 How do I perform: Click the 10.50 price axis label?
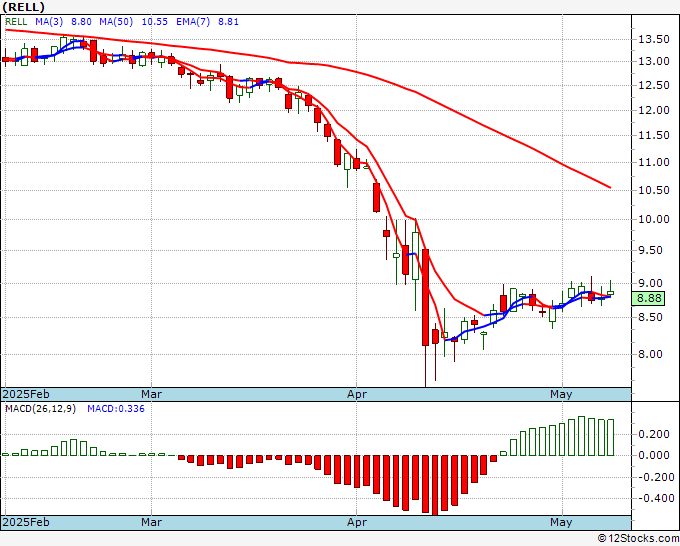654,190
